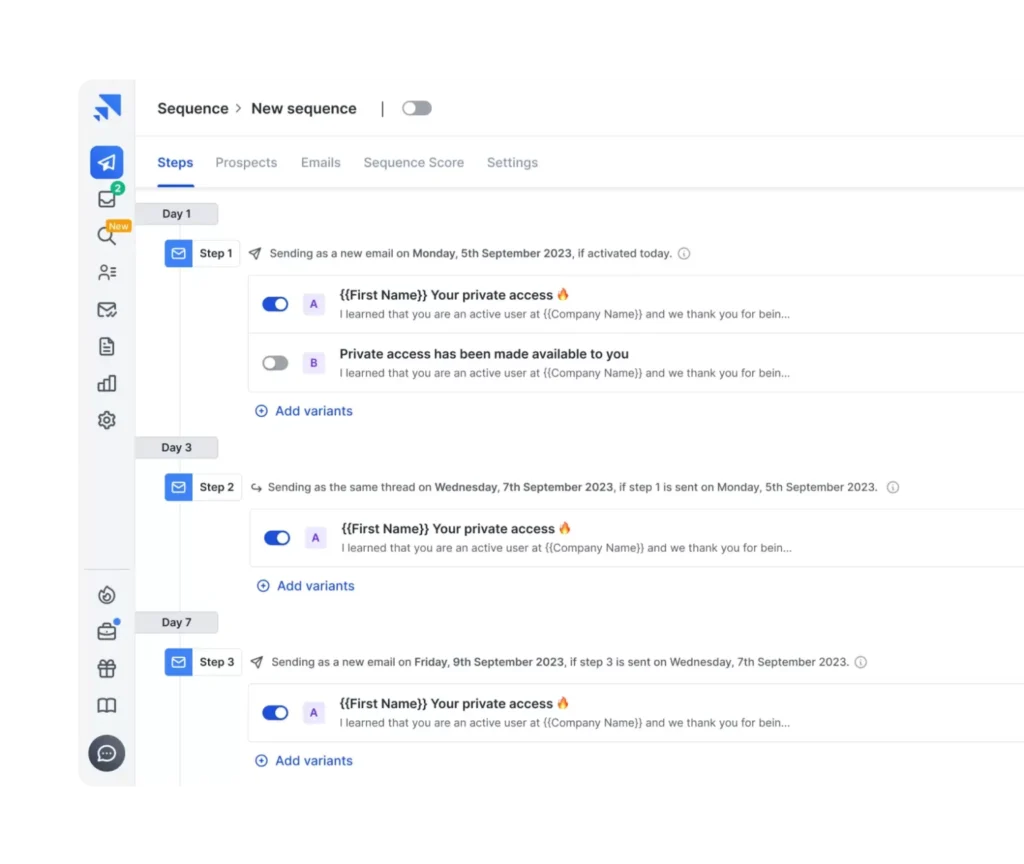The image size is (1024, 864).
Task: Add variants to Step 3
Action: [x=304, y=761]
